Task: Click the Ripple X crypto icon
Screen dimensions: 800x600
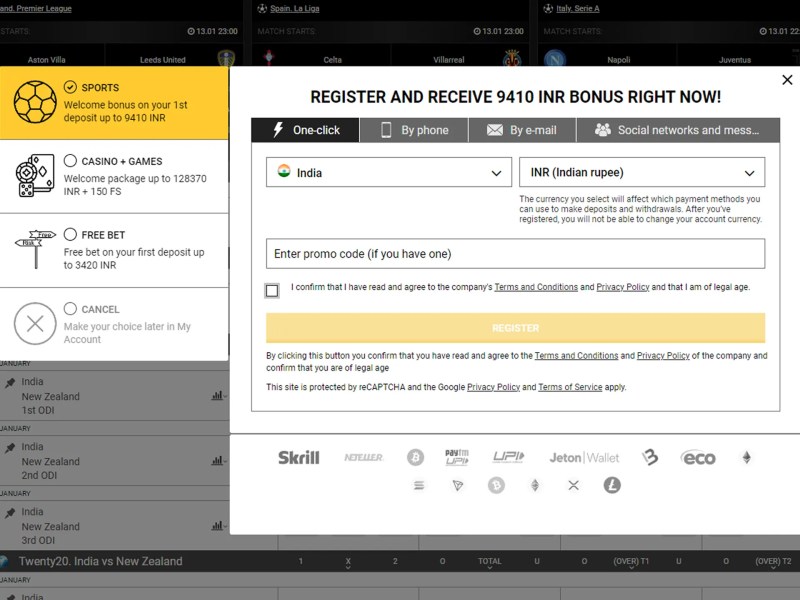Action: tap(573, 485)
